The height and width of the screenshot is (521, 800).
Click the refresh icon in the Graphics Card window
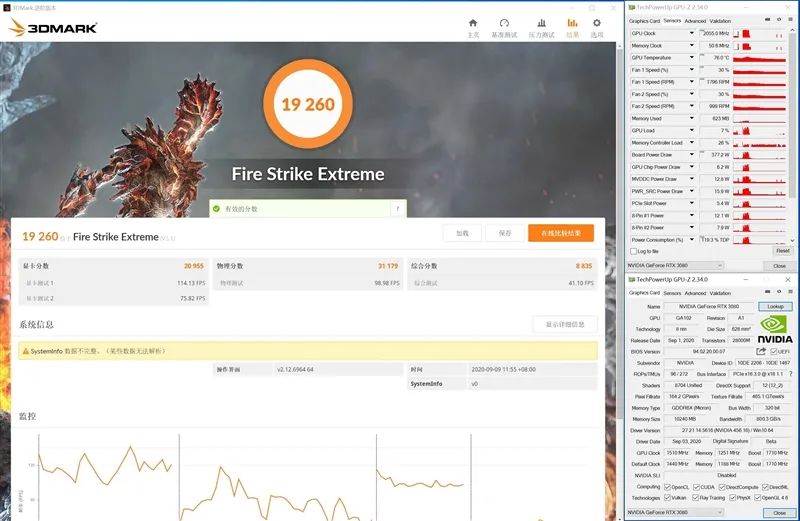[x=779, y=292]
